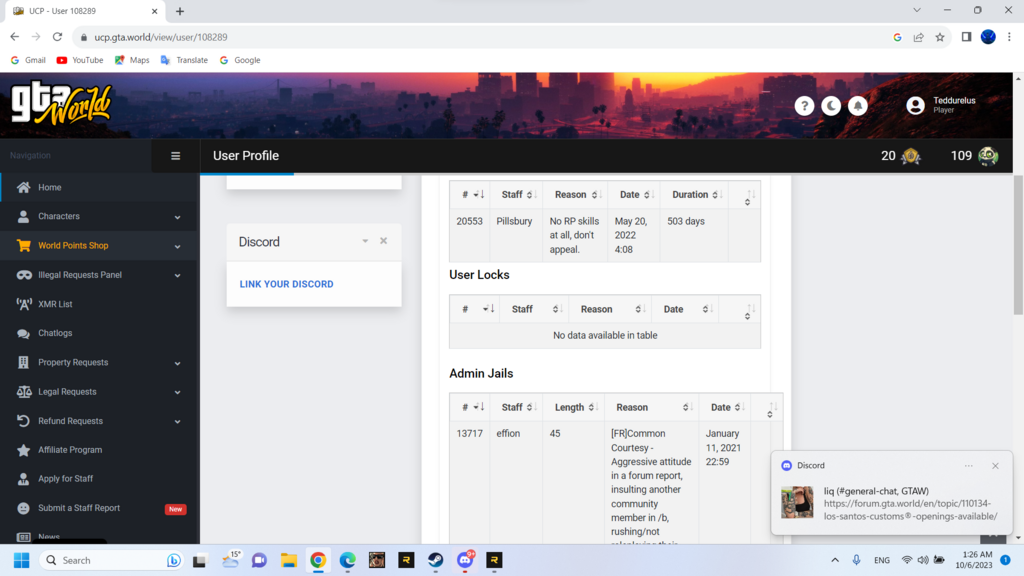Share this page icon in address bar
The width and height of the screenshot is (1024, 576).
[x=918, y=37]
